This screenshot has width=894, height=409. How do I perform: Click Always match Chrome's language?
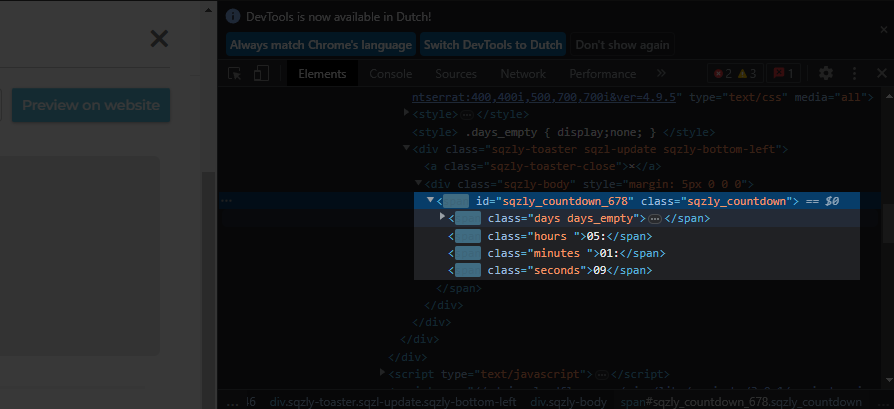coord(321,44)
